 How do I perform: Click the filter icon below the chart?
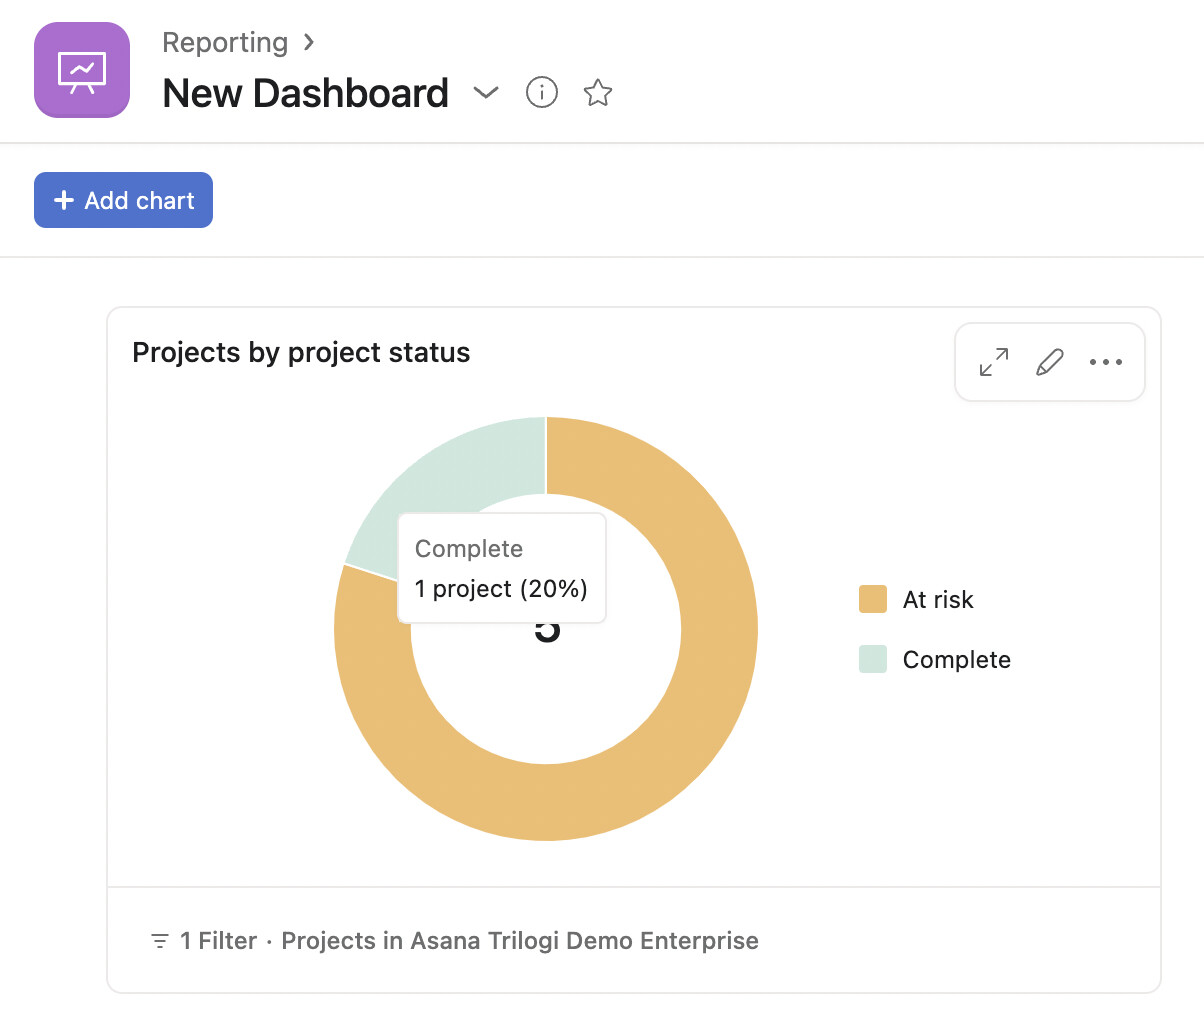point(159,941)
